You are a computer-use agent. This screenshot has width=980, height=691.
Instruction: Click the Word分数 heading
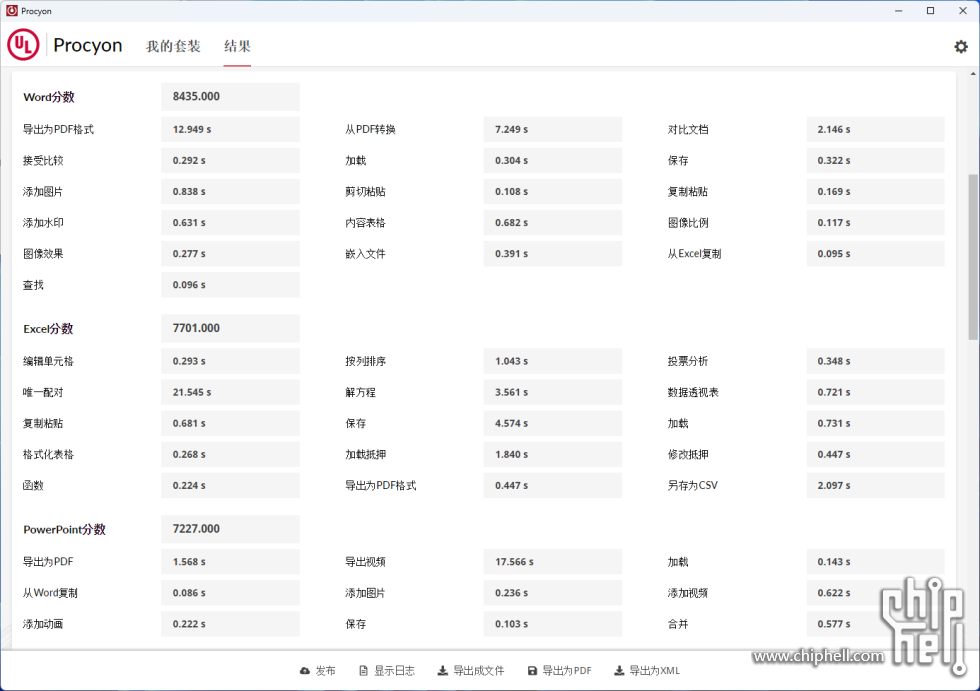click(x=49, y=97)
